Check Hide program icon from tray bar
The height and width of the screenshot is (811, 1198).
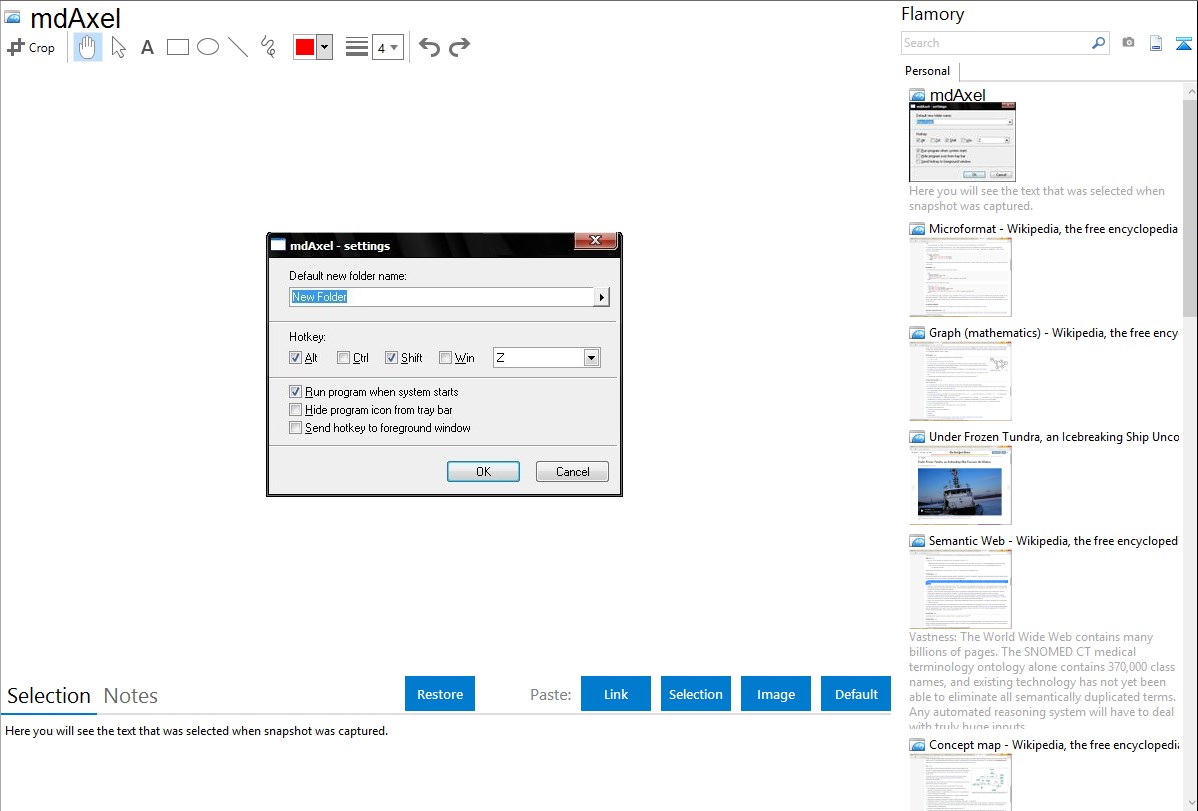(x=296, y=410)
